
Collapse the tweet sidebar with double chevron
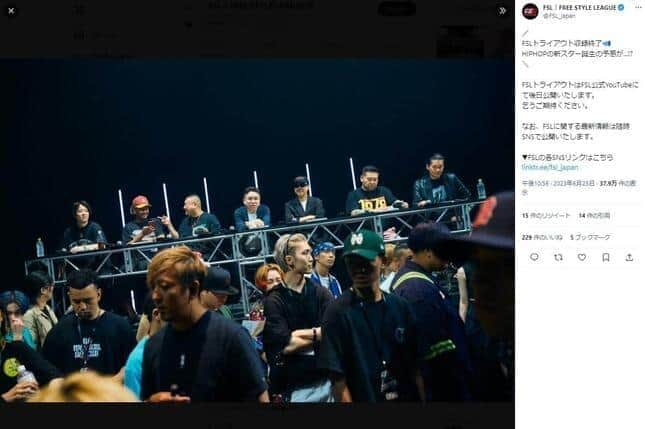point(502,11)
